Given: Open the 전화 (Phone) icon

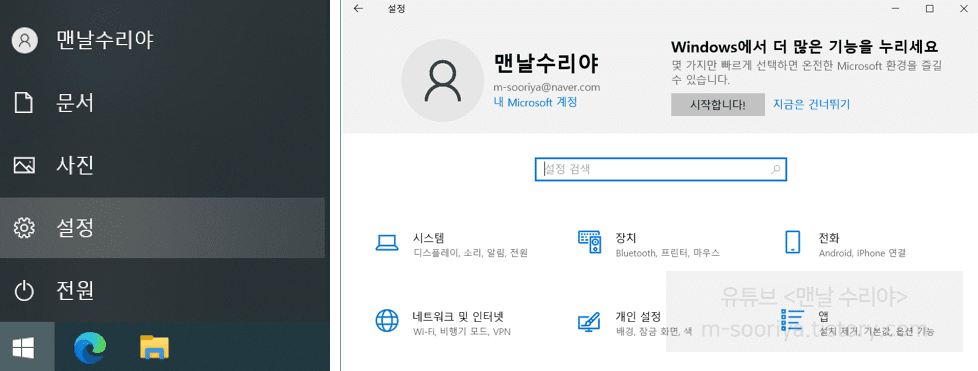Looking at the screenshot, I should tap(792, 242).
